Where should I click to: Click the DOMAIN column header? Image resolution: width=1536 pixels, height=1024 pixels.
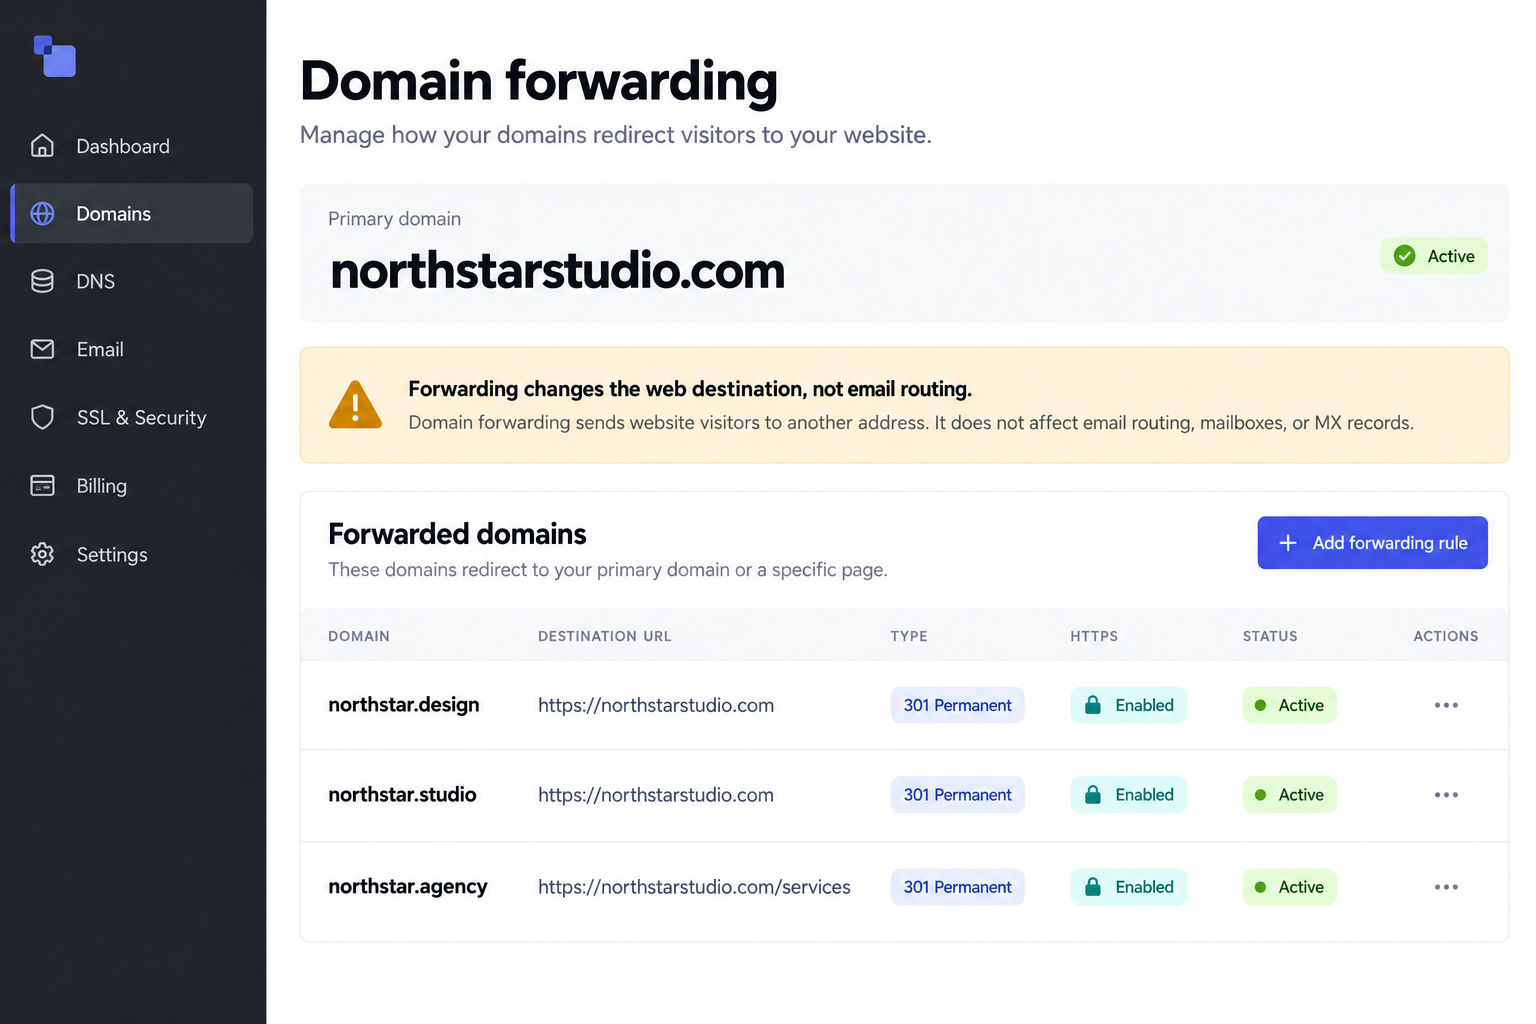point(359,636)
